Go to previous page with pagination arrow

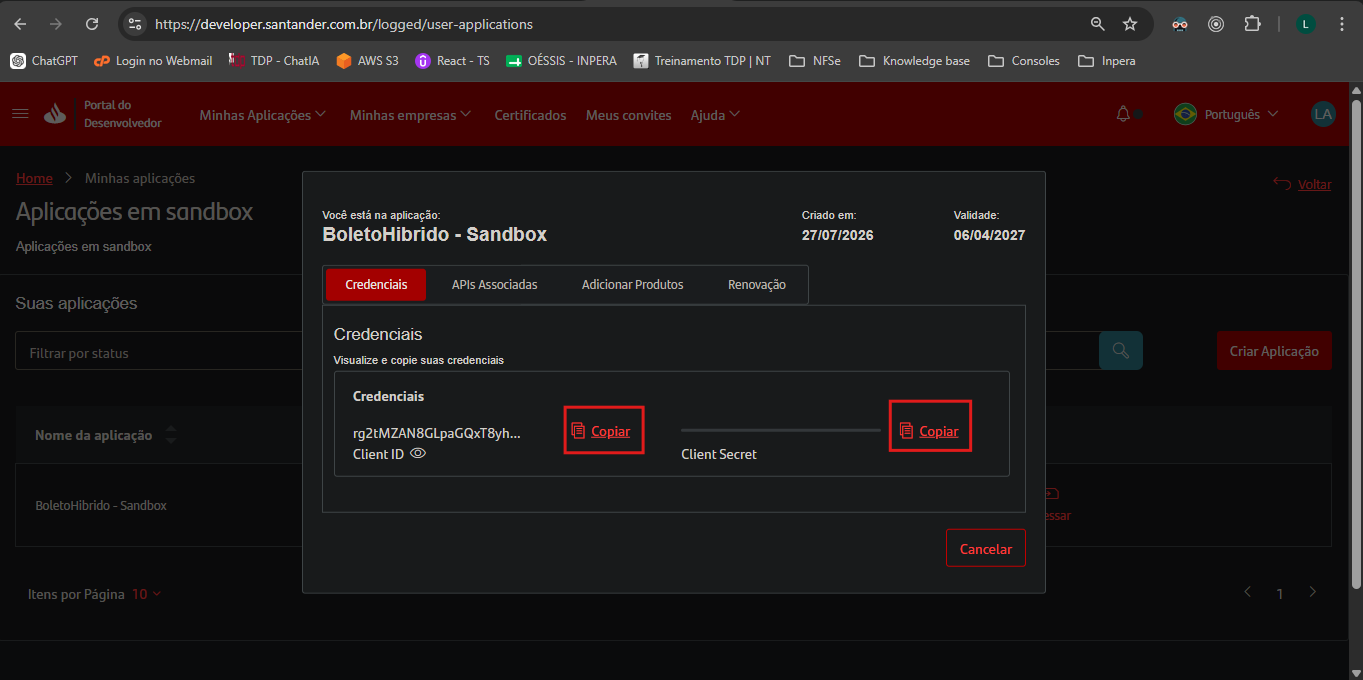point(1247,592)
